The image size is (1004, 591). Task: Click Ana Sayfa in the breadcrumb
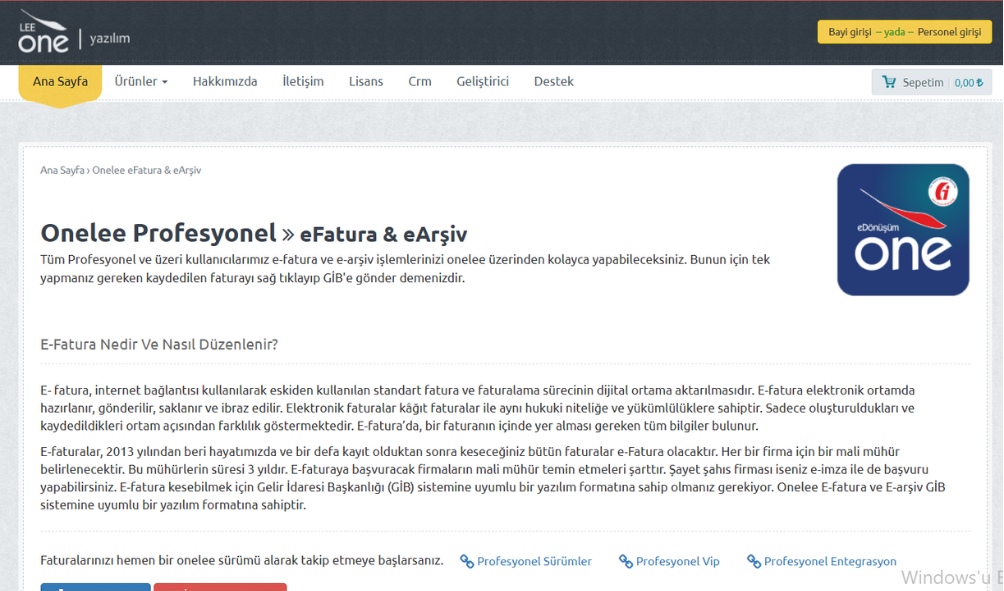[x=62, y=170]
